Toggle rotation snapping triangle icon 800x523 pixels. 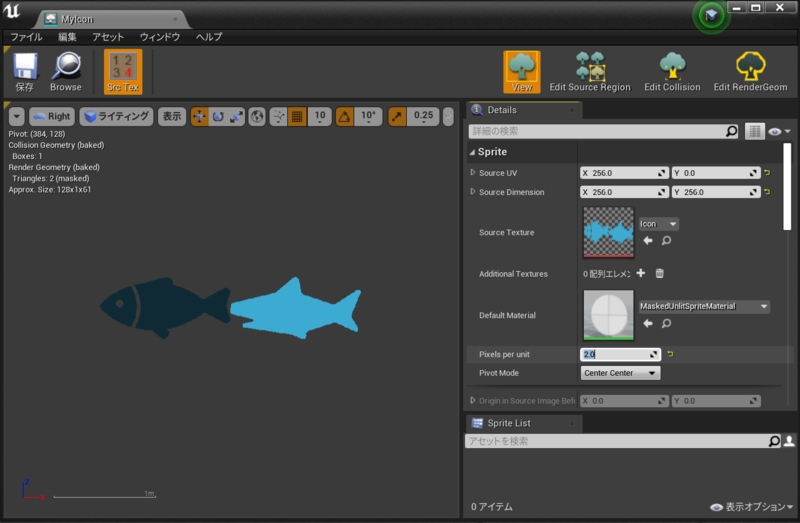click(x=344, y=116)
